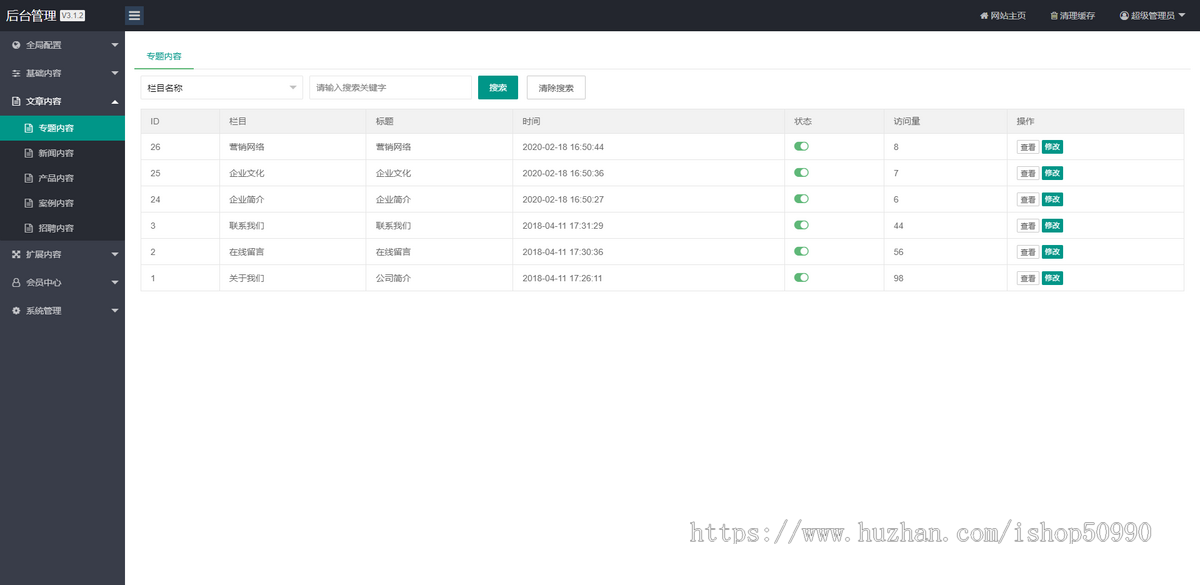
Task: Click the puzzle icon beside 扩展内容
Action: click(x=16, y=254)
